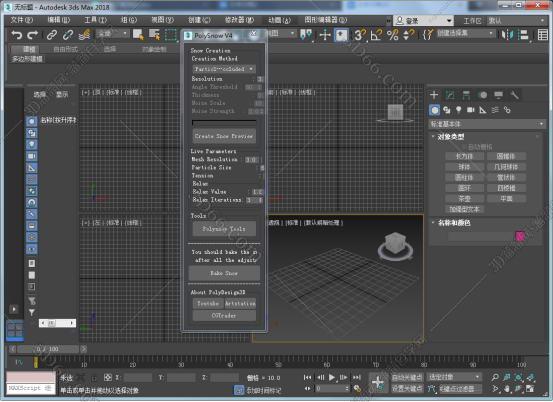Screen dimensions: 553x402
Task: Open the Edit menu
Action: (x=59, y=20)
